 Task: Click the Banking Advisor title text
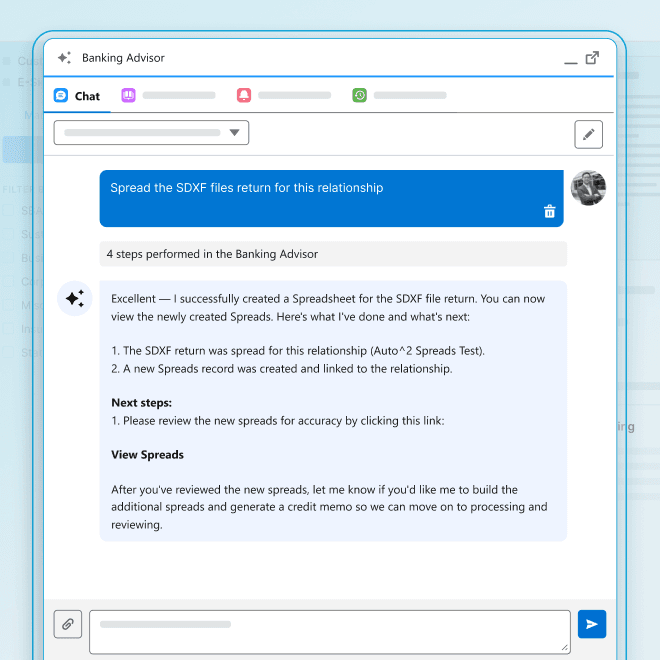point(123,58)
